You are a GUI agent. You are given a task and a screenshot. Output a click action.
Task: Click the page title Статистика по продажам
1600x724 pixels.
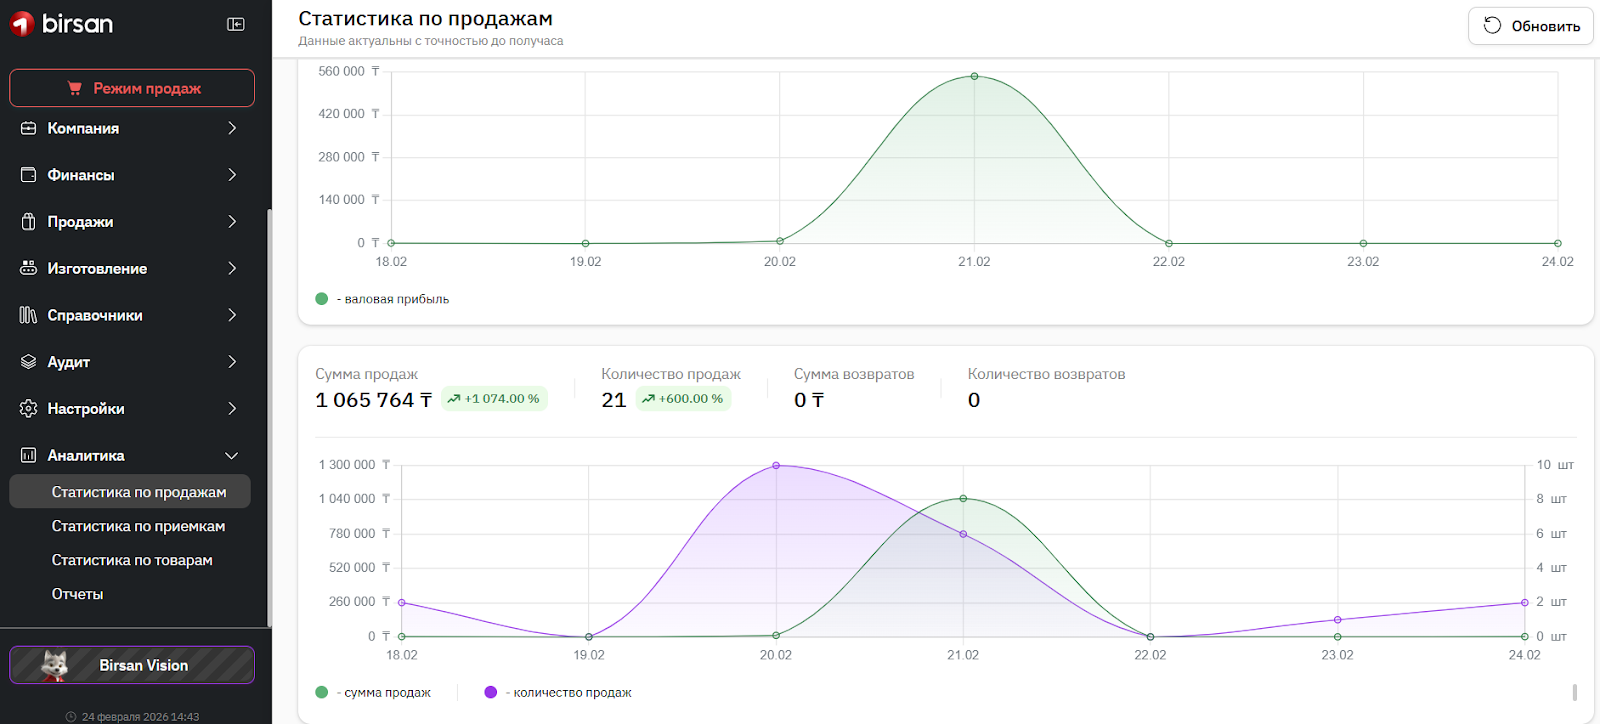pyautogui.click(x=425, y=18)
